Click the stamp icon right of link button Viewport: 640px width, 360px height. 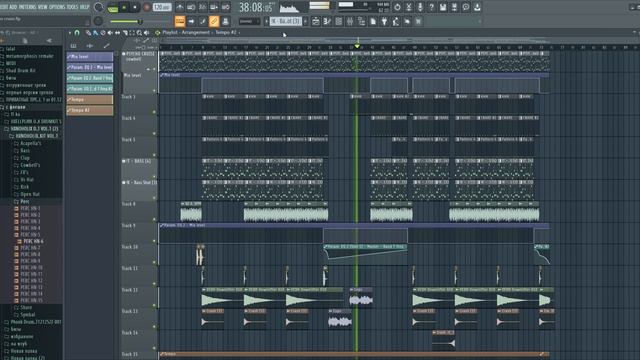click(225, 21)
